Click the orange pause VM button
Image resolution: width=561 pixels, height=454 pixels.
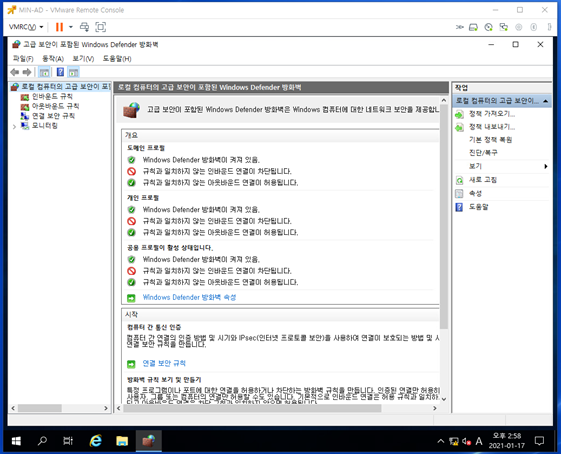(59, 27)
